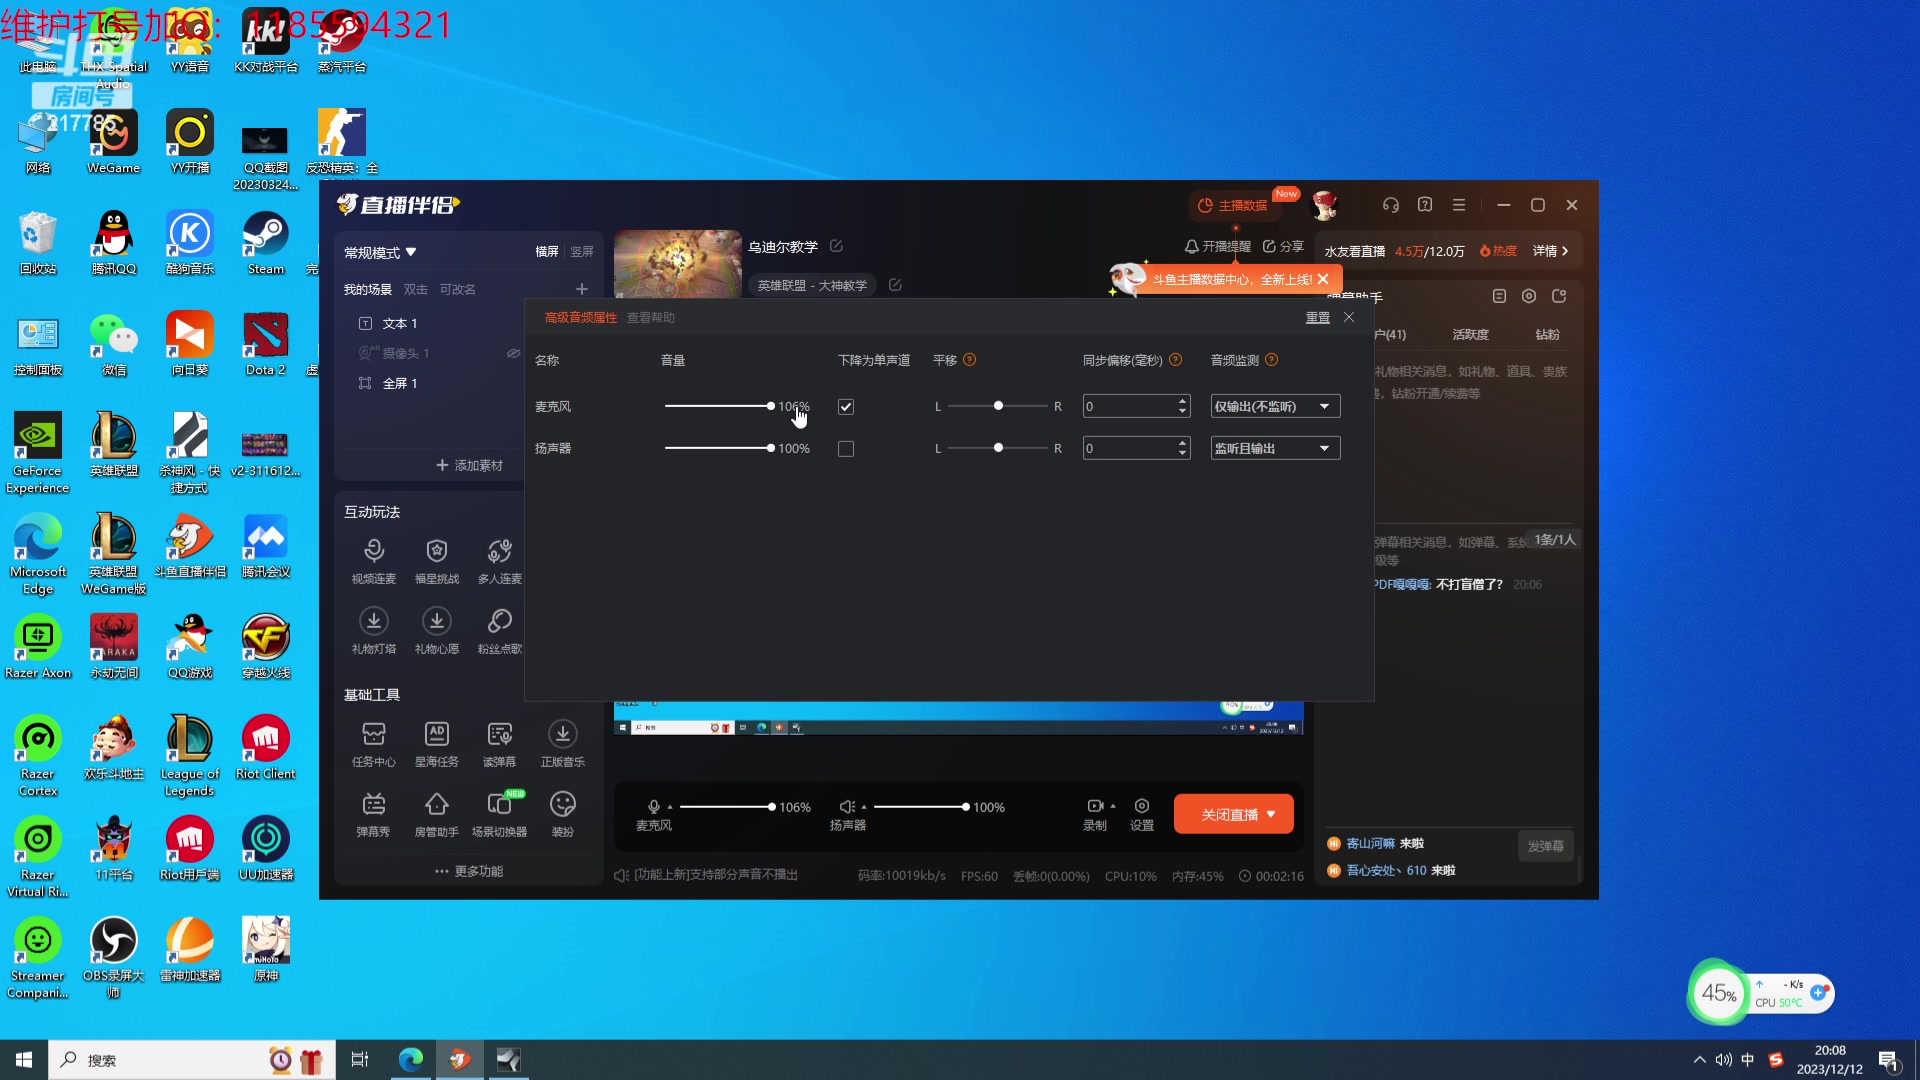Open the 任务中心 task center icon
The width and height of the screenshot is (1920, 1080).
pos(373,735)
